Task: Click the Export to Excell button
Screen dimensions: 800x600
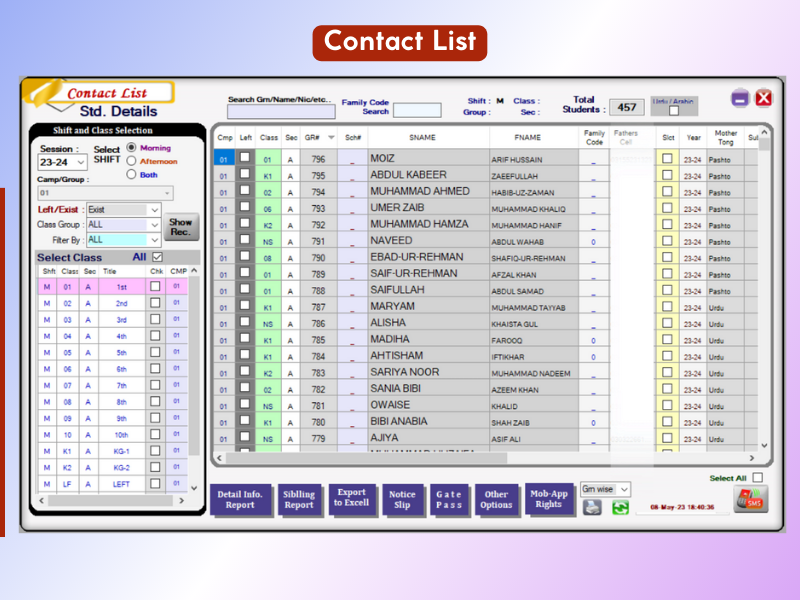Action: (x=351, y=498)
